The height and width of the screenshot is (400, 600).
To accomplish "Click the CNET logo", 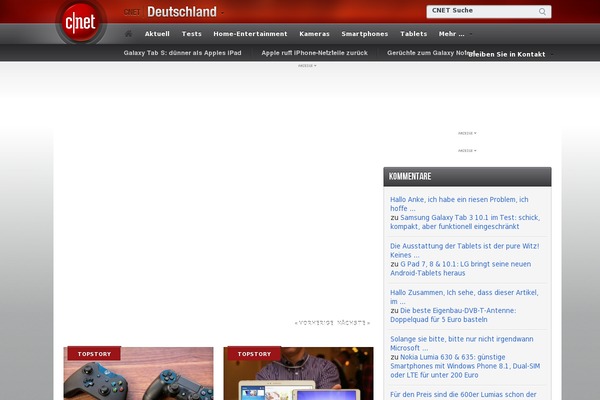I will point(81,22).
